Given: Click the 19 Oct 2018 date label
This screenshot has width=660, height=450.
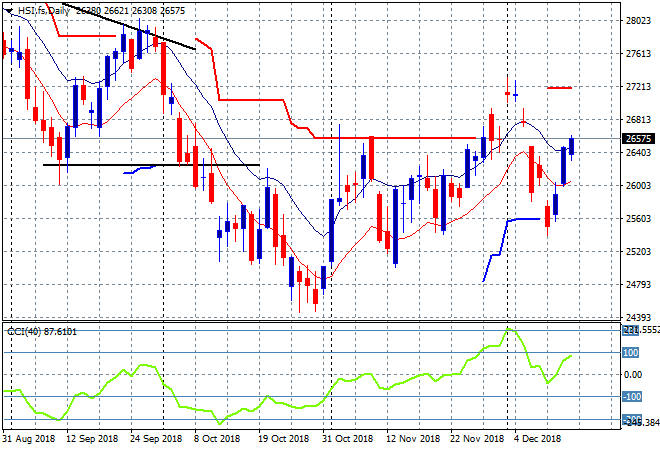Looking at the screenshot, I should [x=283, y=439].
